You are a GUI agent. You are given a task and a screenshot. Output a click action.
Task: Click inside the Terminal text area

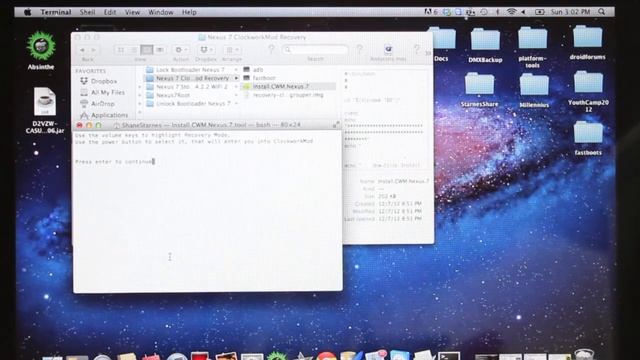point(207,211)
